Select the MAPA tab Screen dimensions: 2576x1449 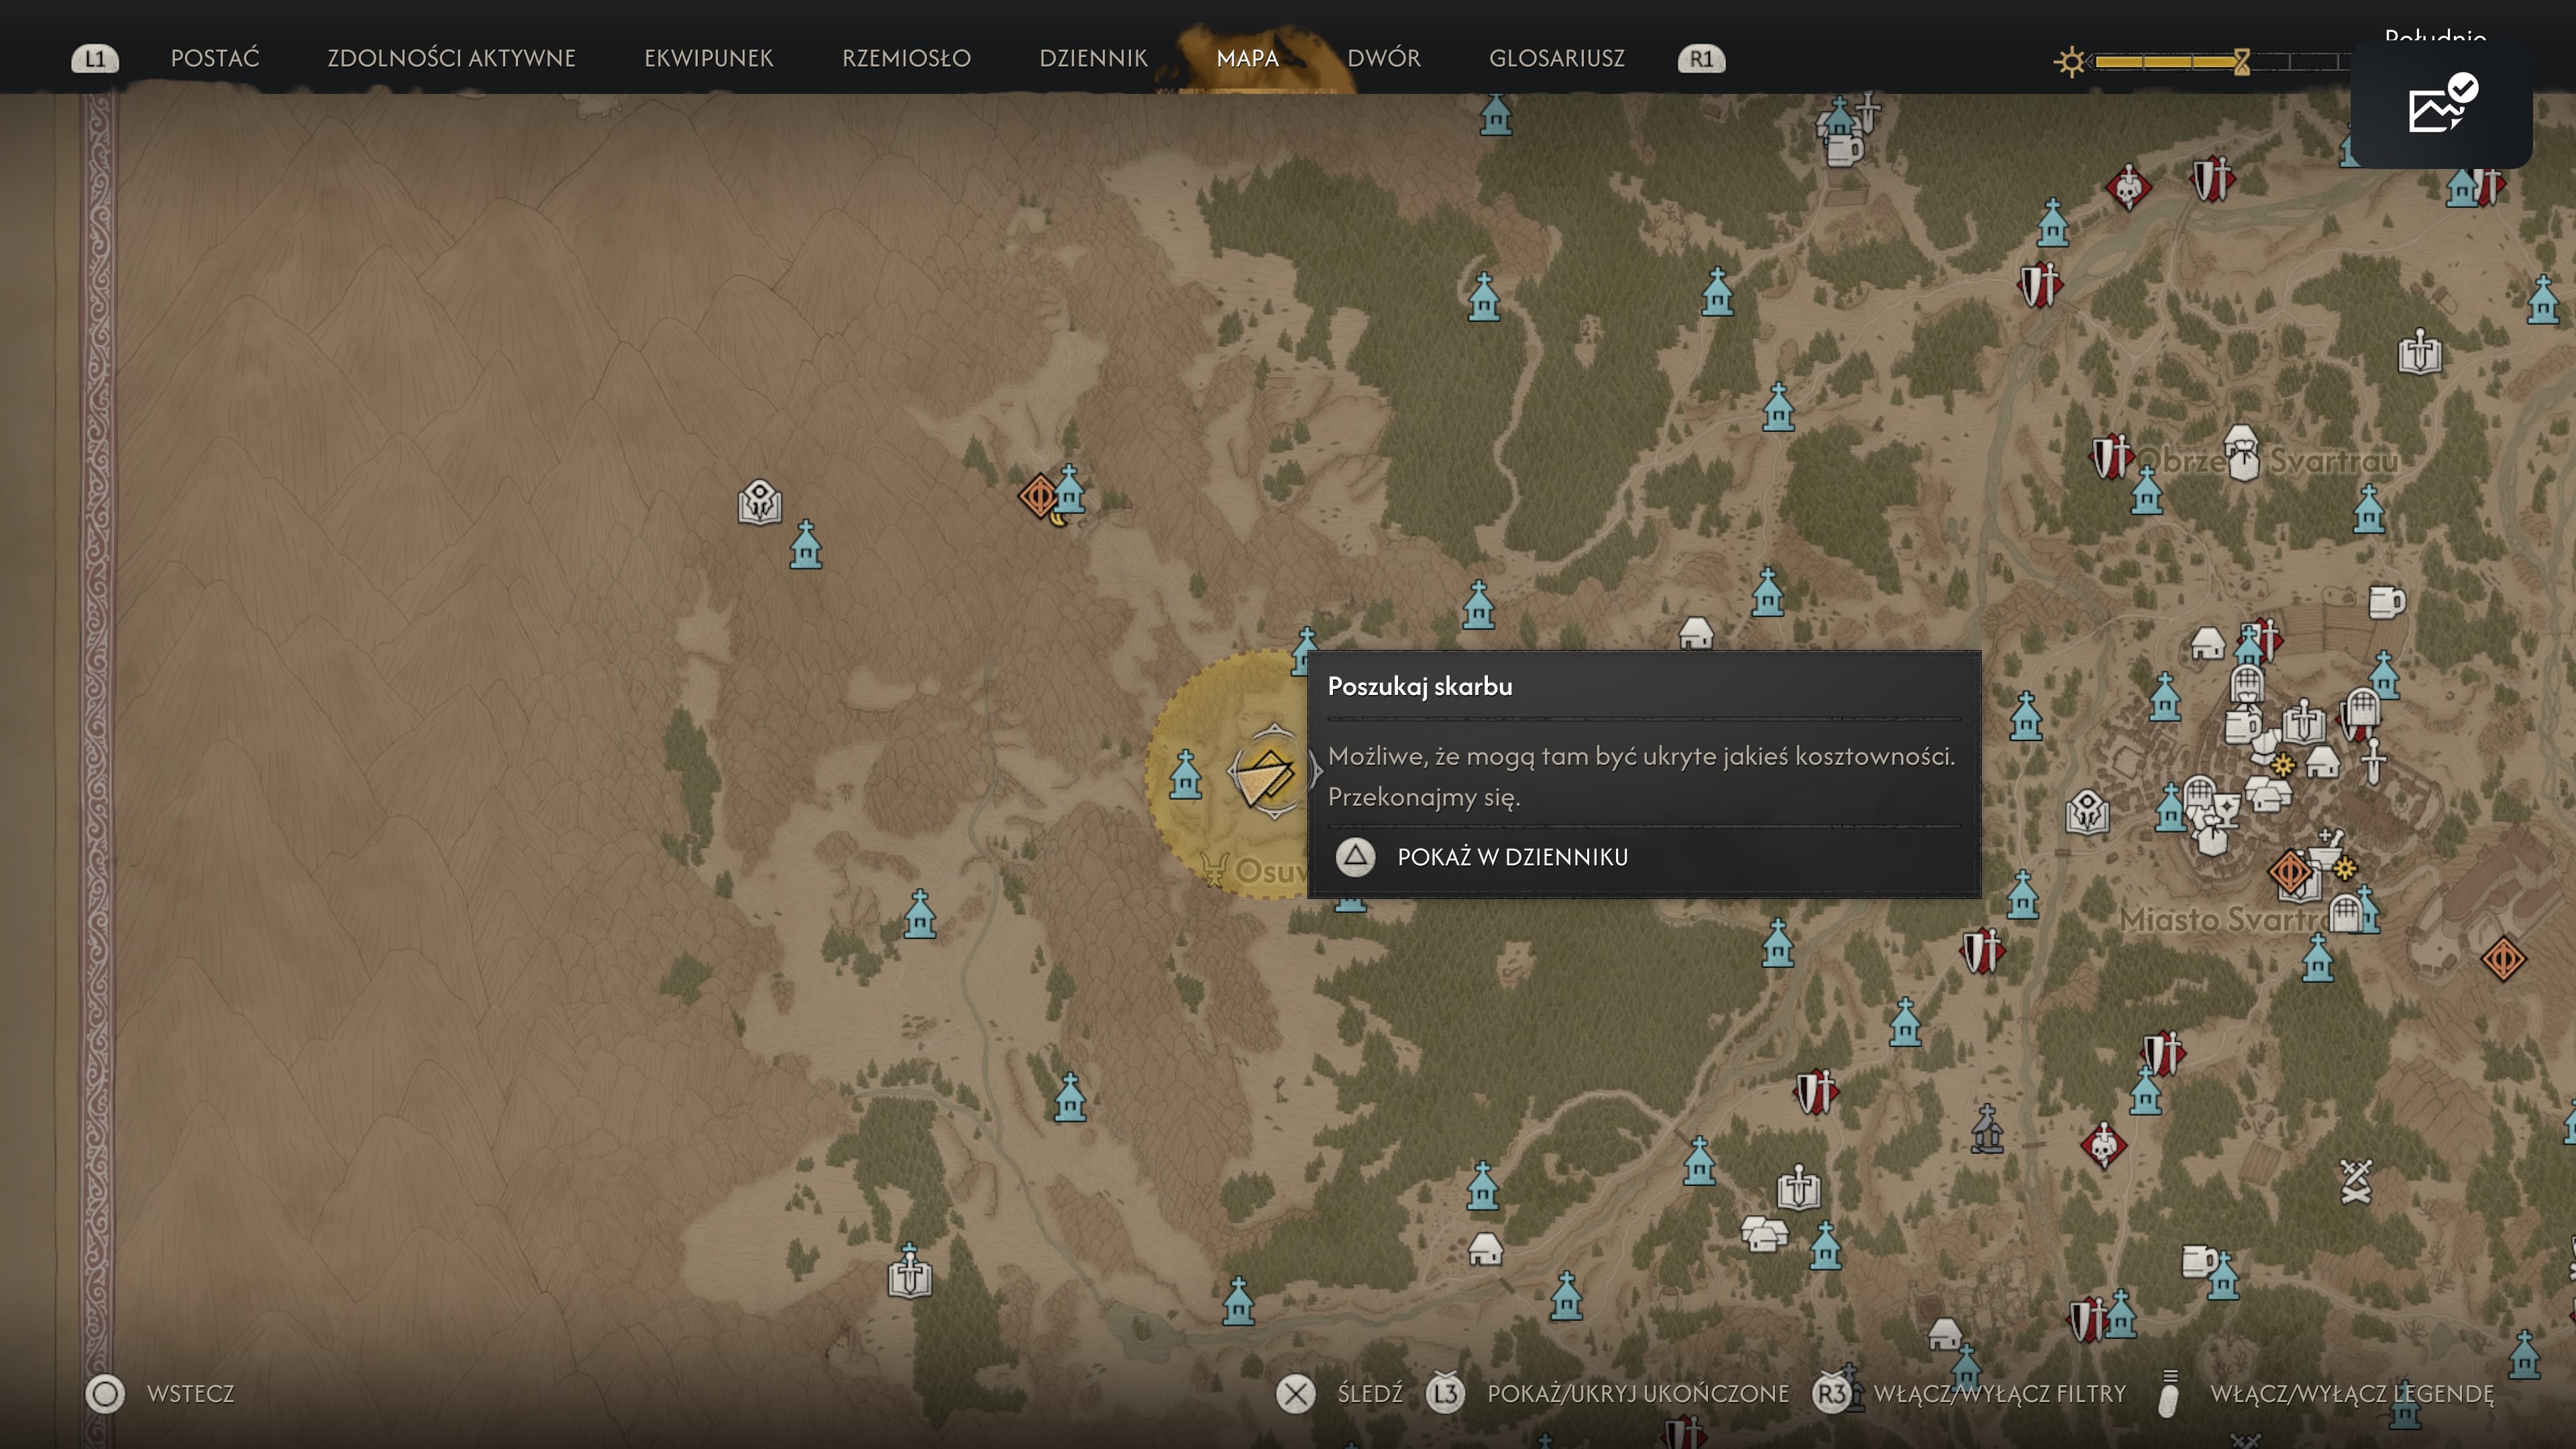[x=1247, y=58]
